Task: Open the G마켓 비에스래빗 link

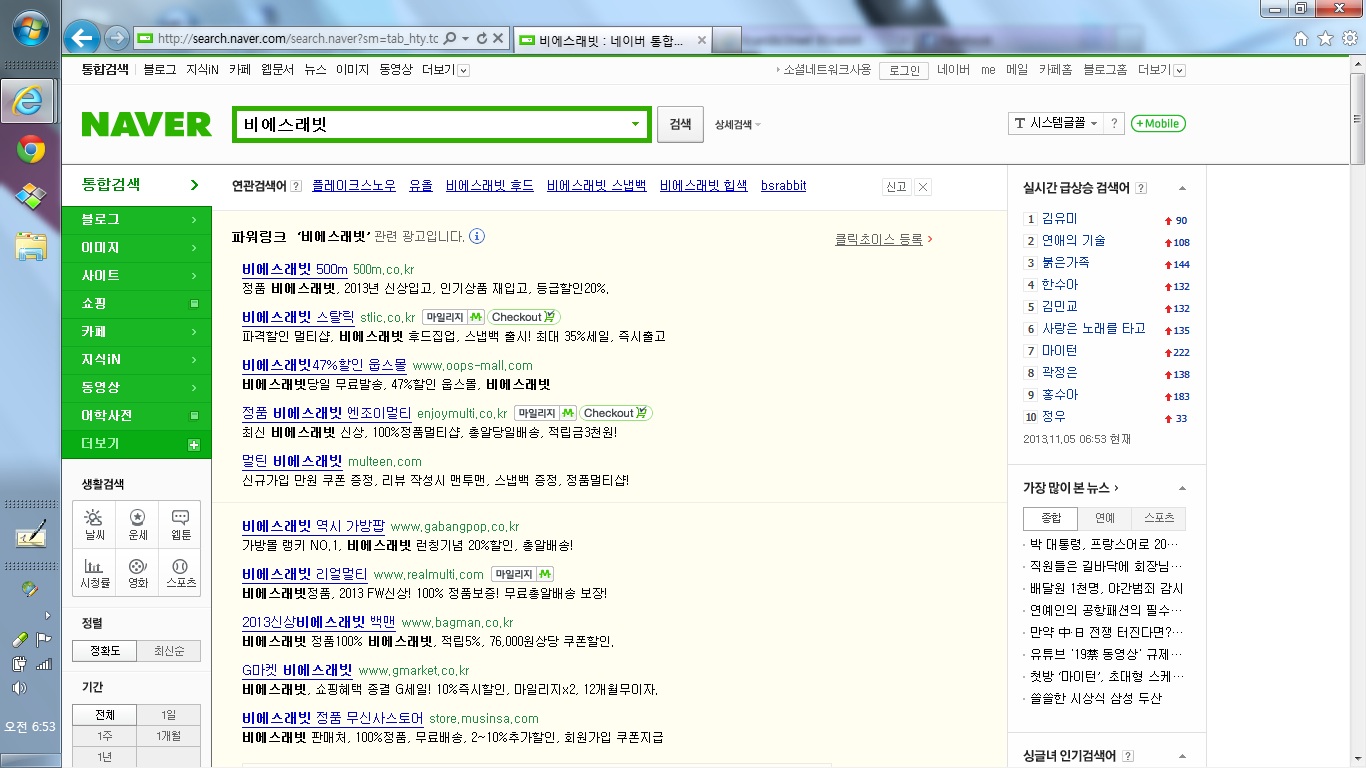Action: (297, 670)
